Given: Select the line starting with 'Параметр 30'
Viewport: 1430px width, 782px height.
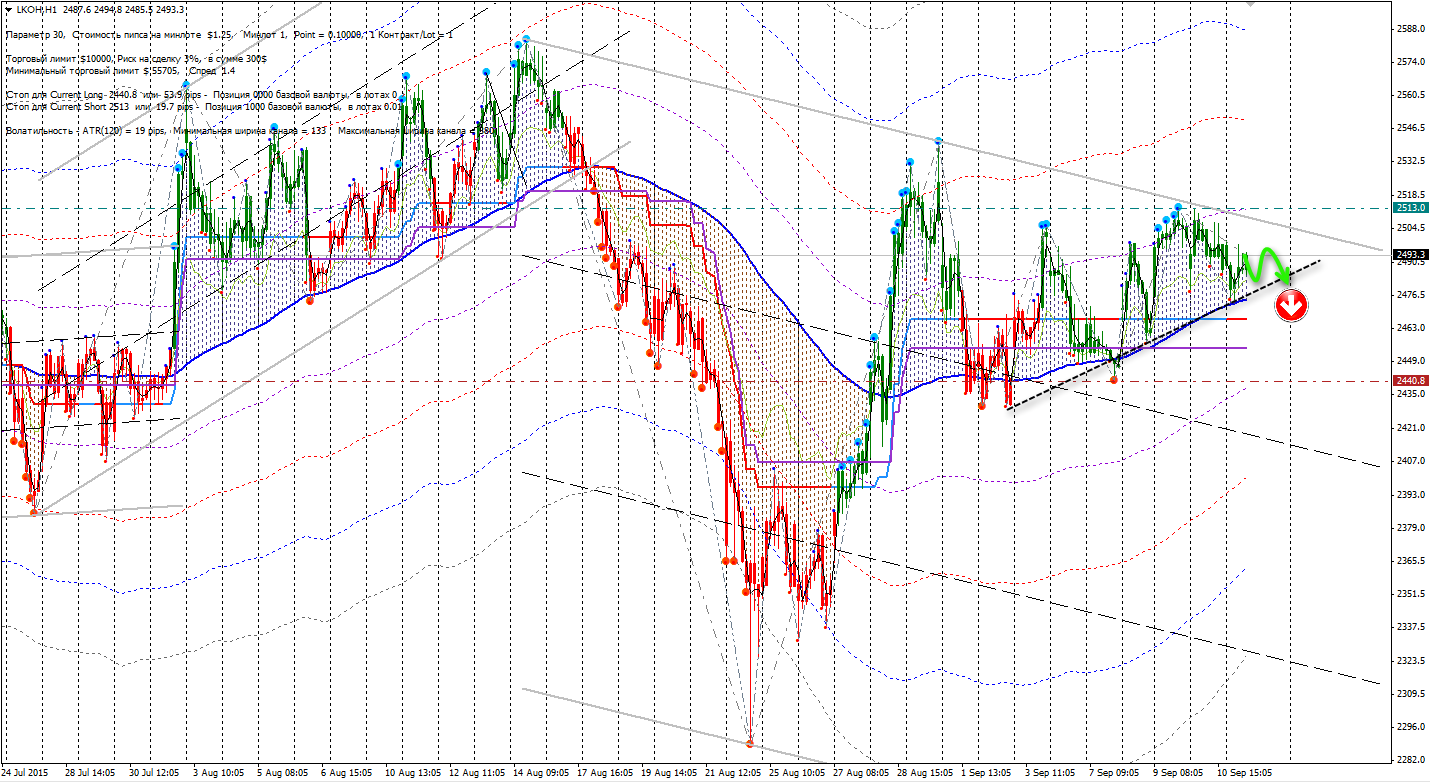Looking at the screenshot, I should [x=229, y=35].
